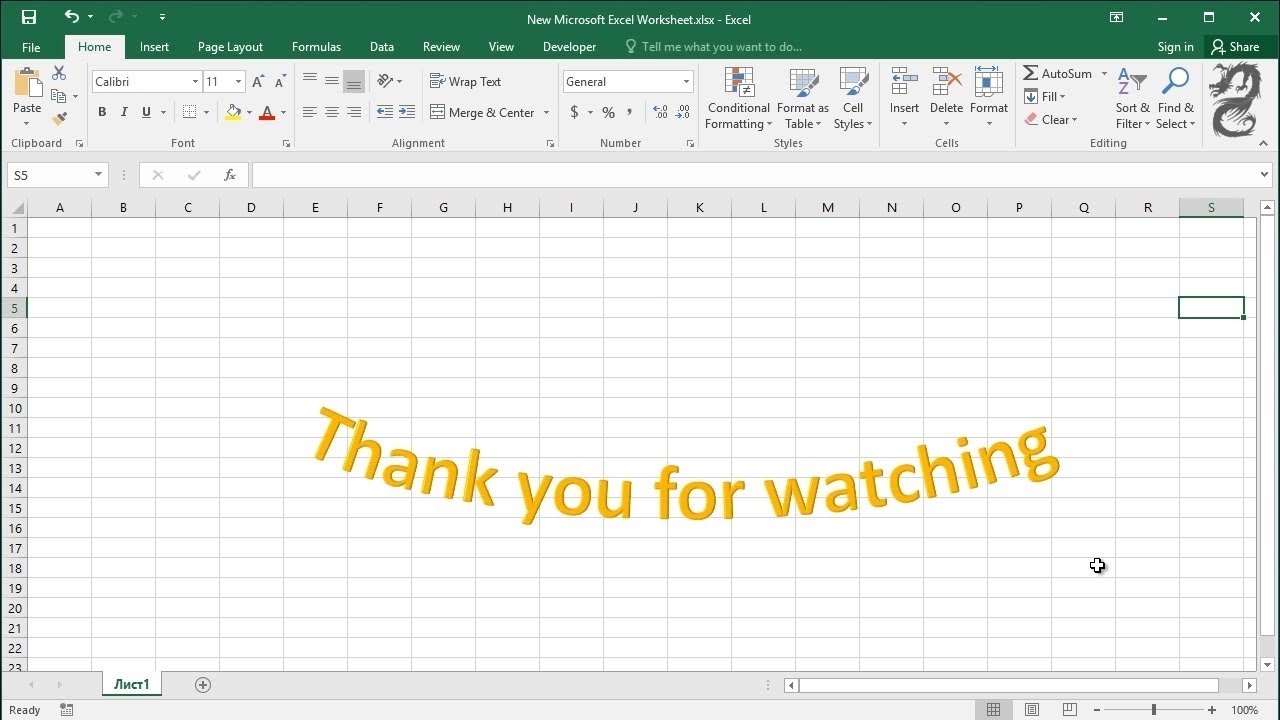The image size is (1280, 720).
Task: Expand the Merge & Center dropdown arrow
Action: click(547, 112)
